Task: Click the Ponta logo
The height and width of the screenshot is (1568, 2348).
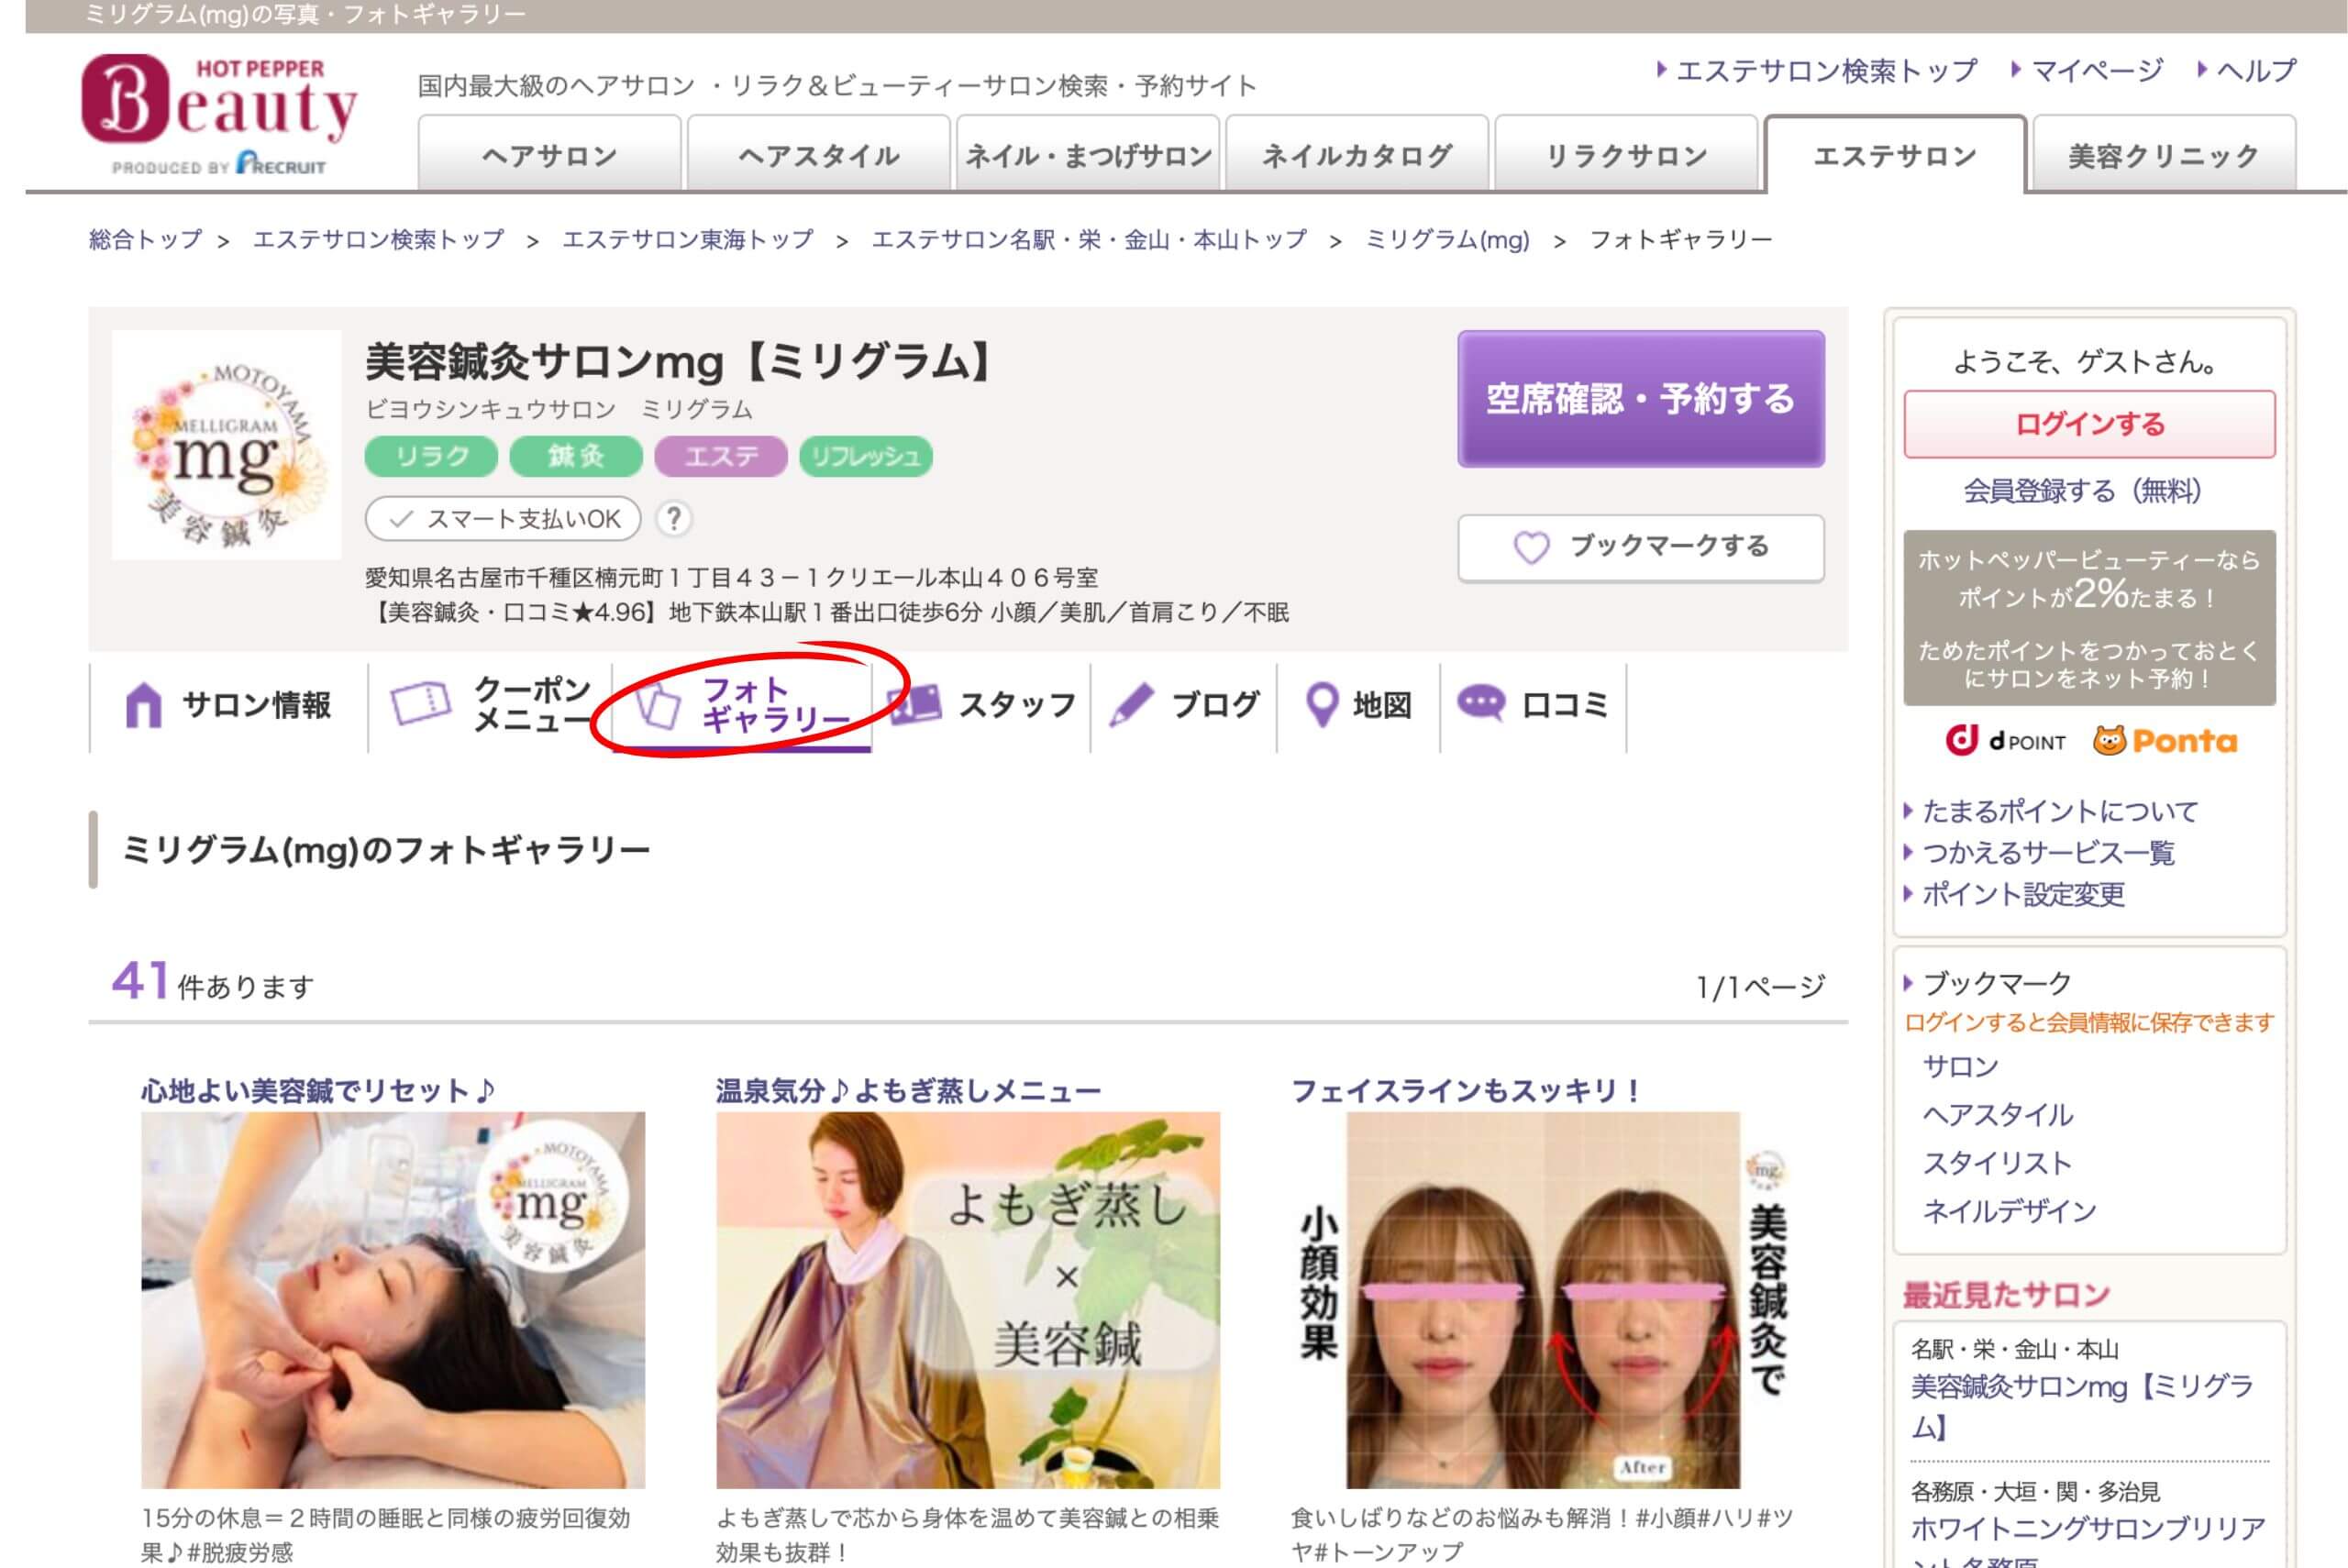Action: (2165, 741)
